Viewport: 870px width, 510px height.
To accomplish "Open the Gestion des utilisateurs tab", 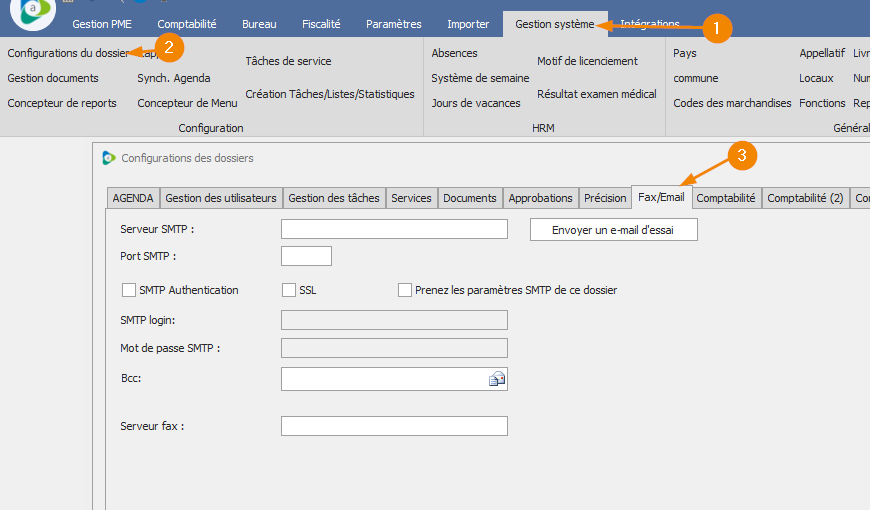I will [x=221, y=198].
